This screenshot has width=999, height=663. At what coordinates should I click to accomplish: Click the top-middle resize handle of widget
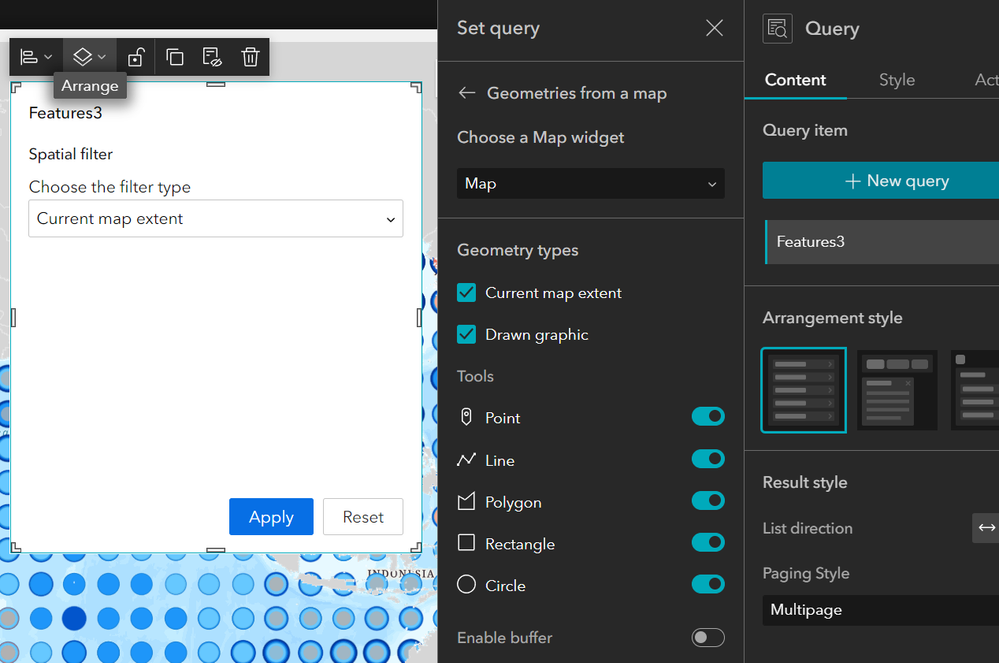[x=216, y=83]
